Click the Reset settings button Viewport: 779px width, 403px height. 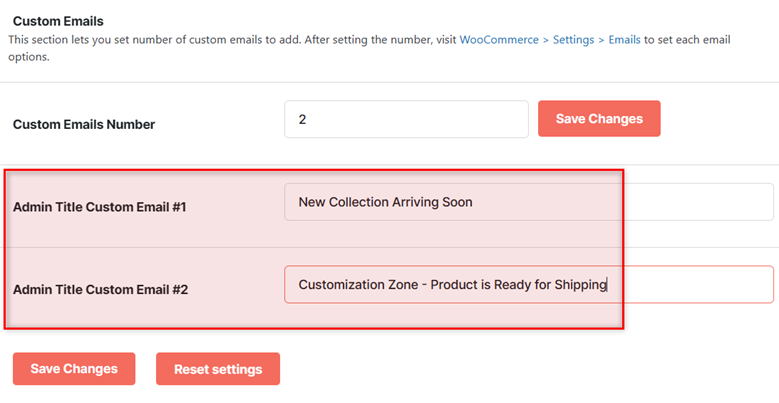tap(218, 369)
